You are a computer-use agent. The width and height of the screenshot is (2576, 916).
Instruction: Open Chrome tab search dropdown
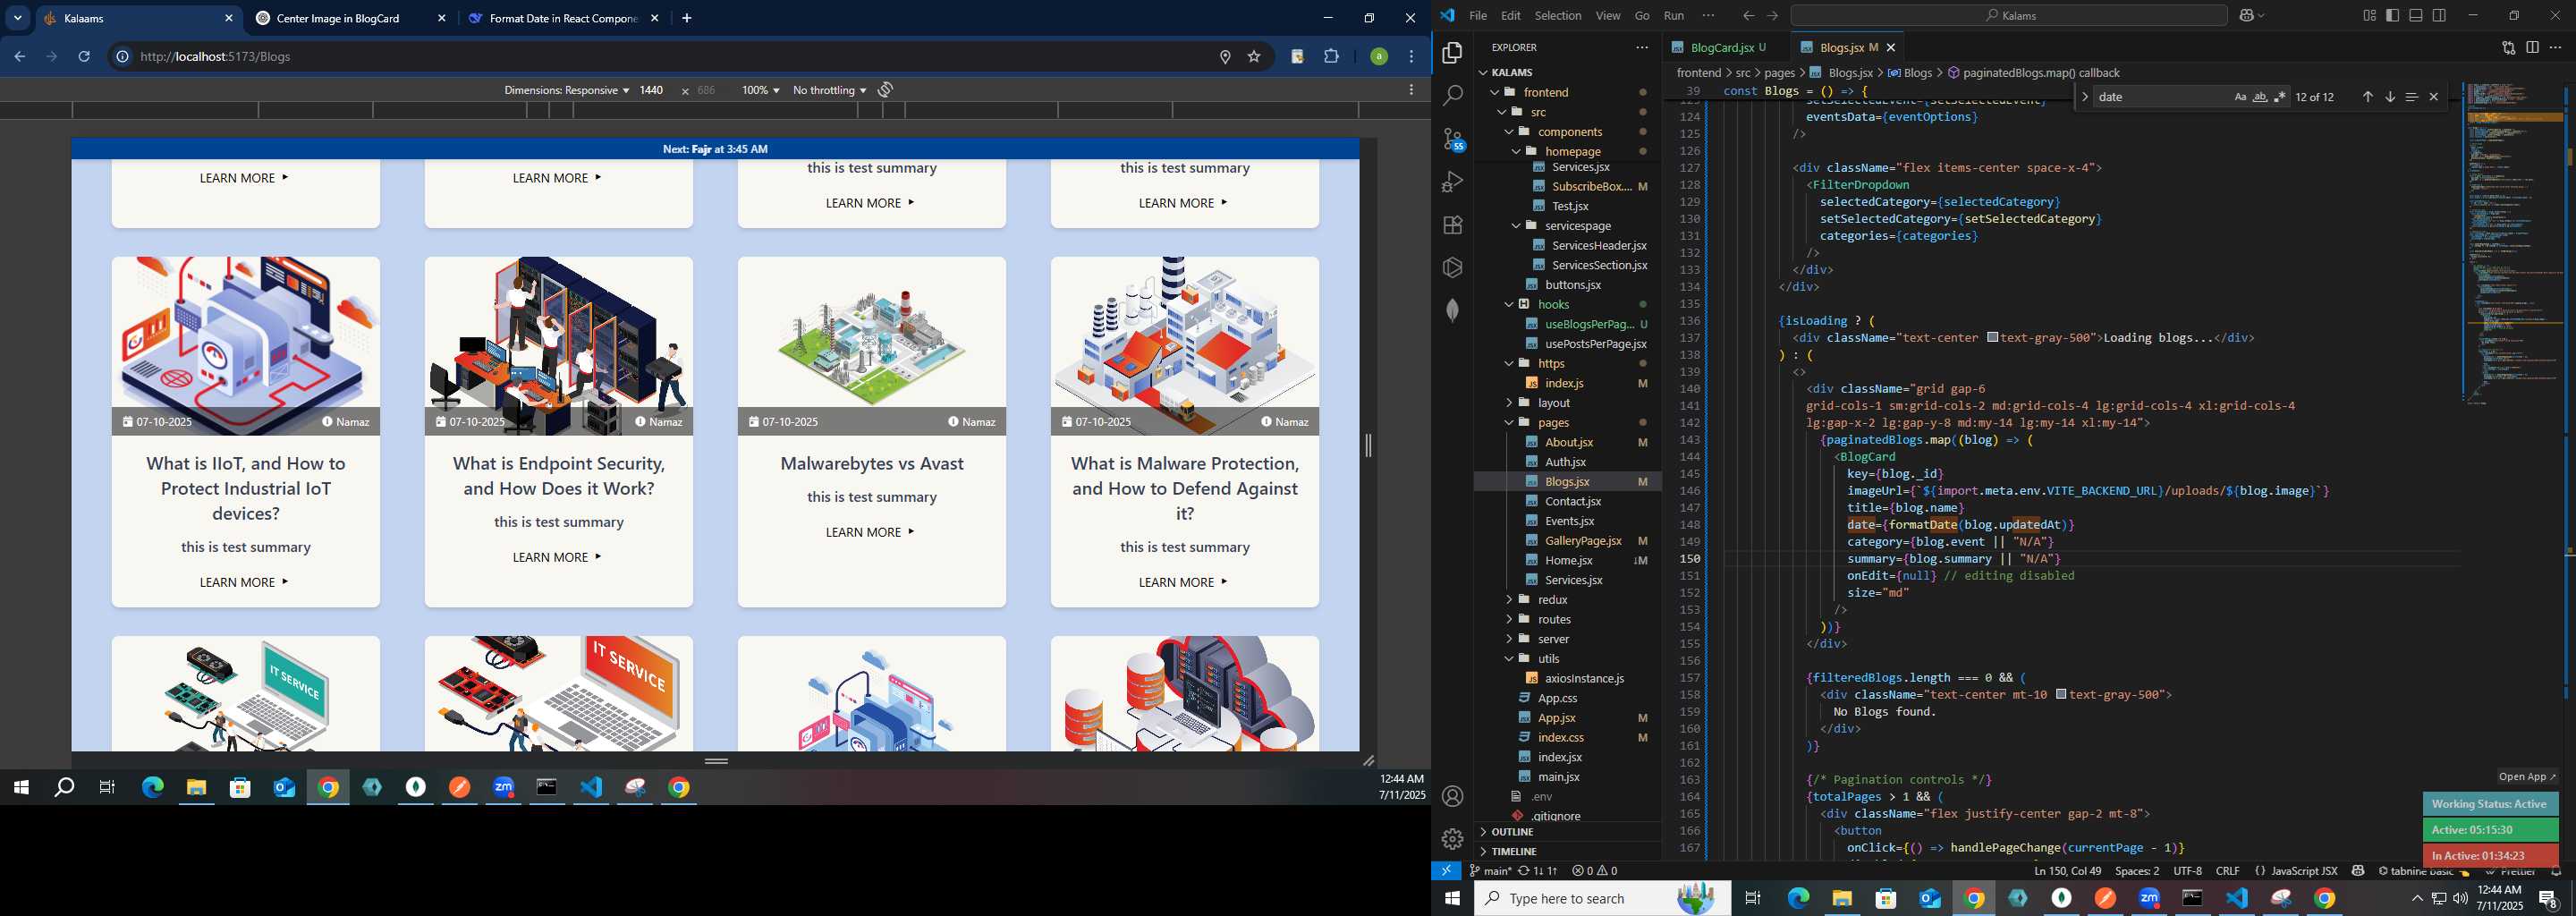point(18,18)
